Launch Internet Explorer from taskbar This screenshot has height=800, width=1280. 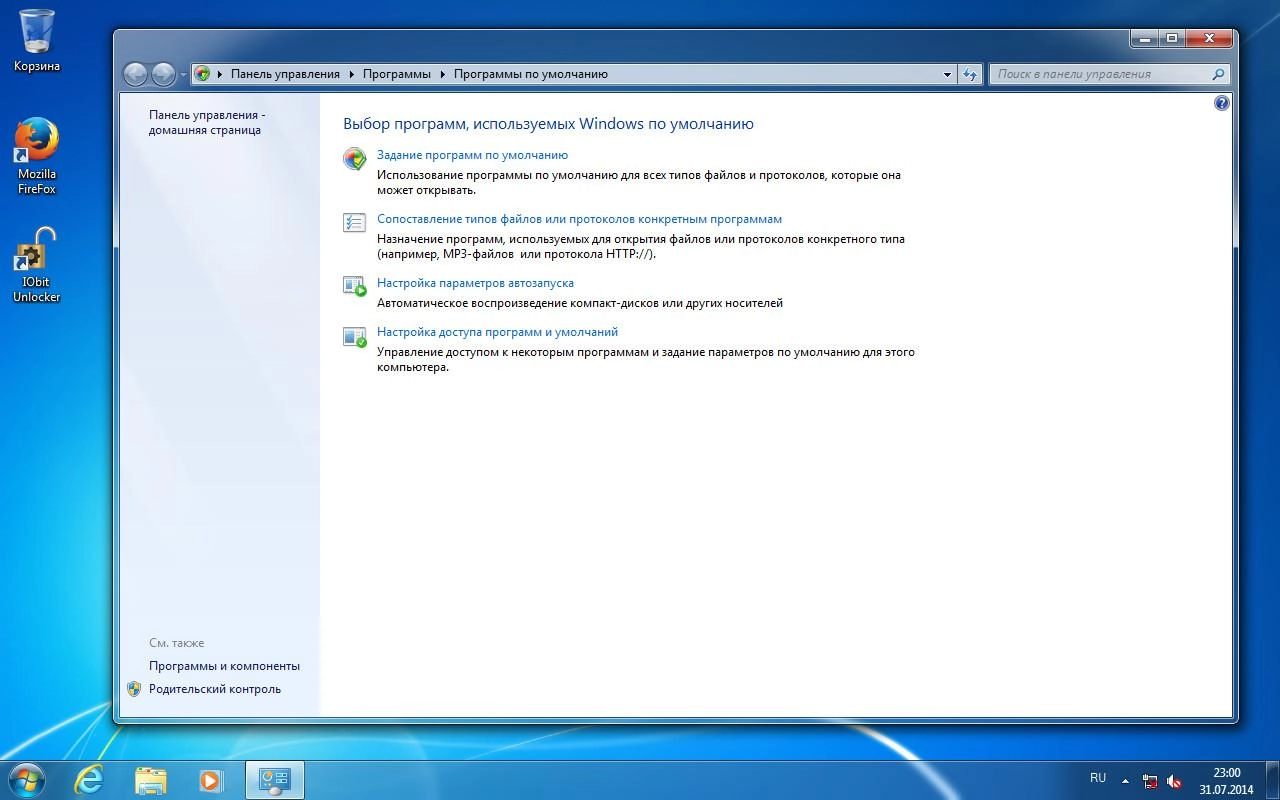coord(90,780)
